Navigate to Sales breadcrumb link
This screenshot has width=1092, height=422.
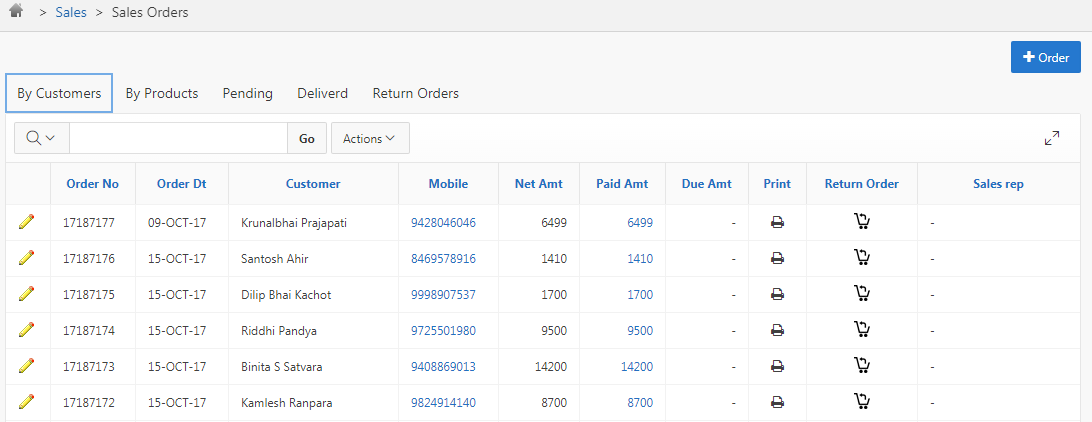tap(71, 12)
